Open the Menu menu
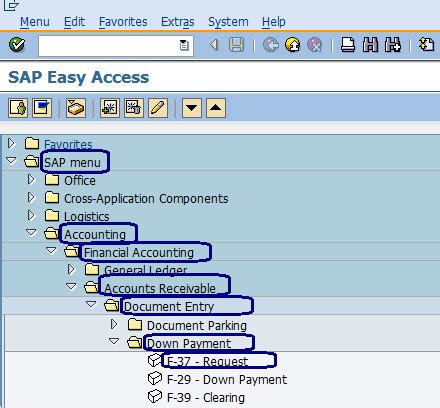 (35, 22)
